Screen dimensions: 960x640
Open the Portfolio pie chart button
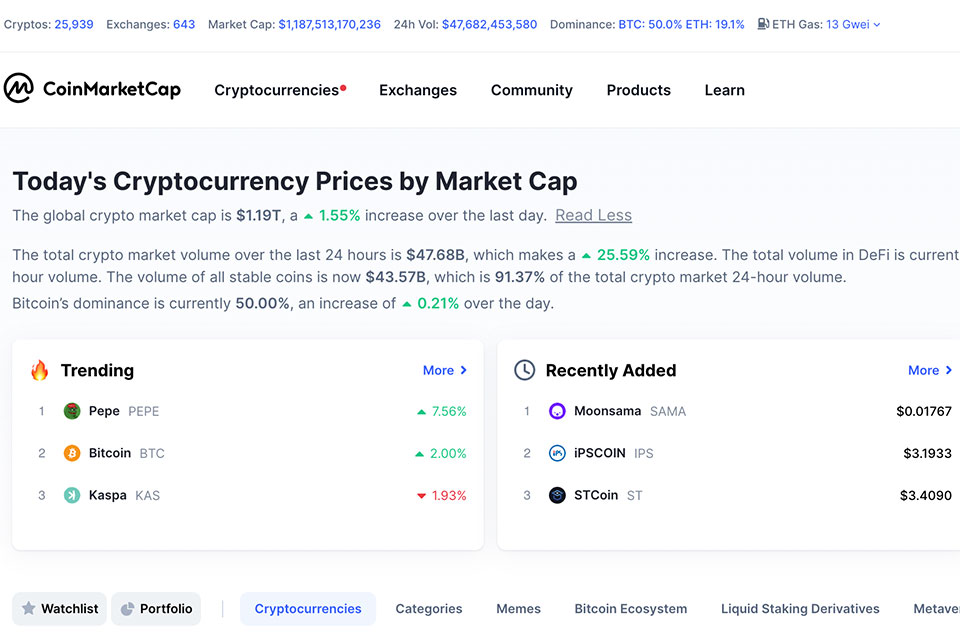(x=156, y=609)
